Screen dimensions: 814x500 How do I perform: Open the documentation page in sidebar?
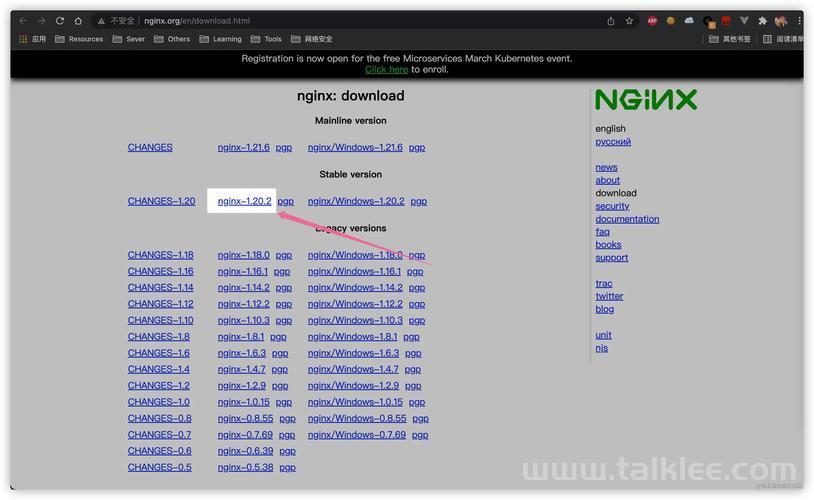coord(627,219)
